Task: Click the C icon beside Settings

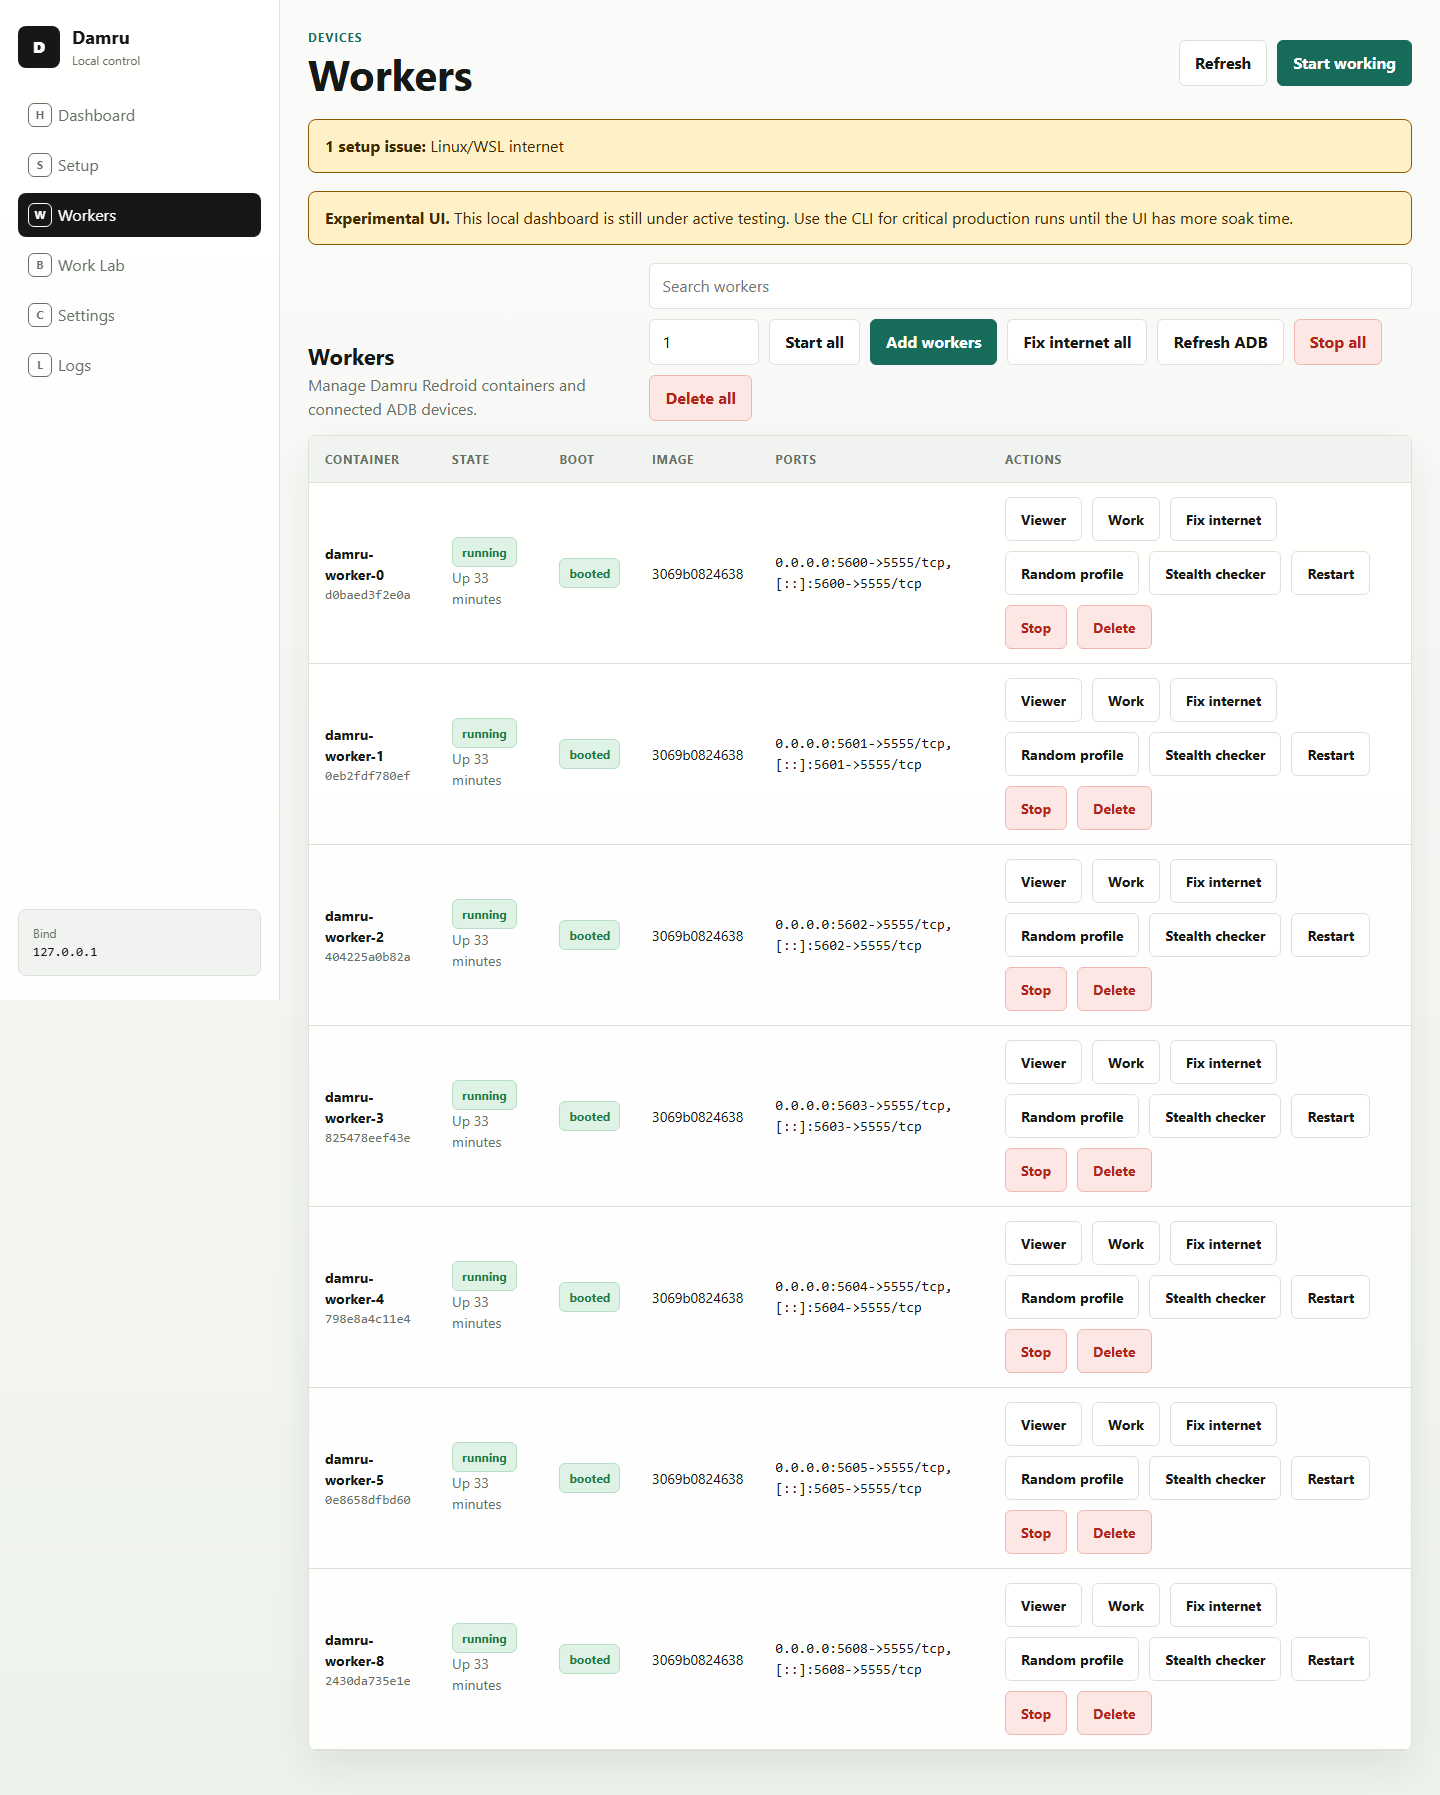Action: [40, 315]
